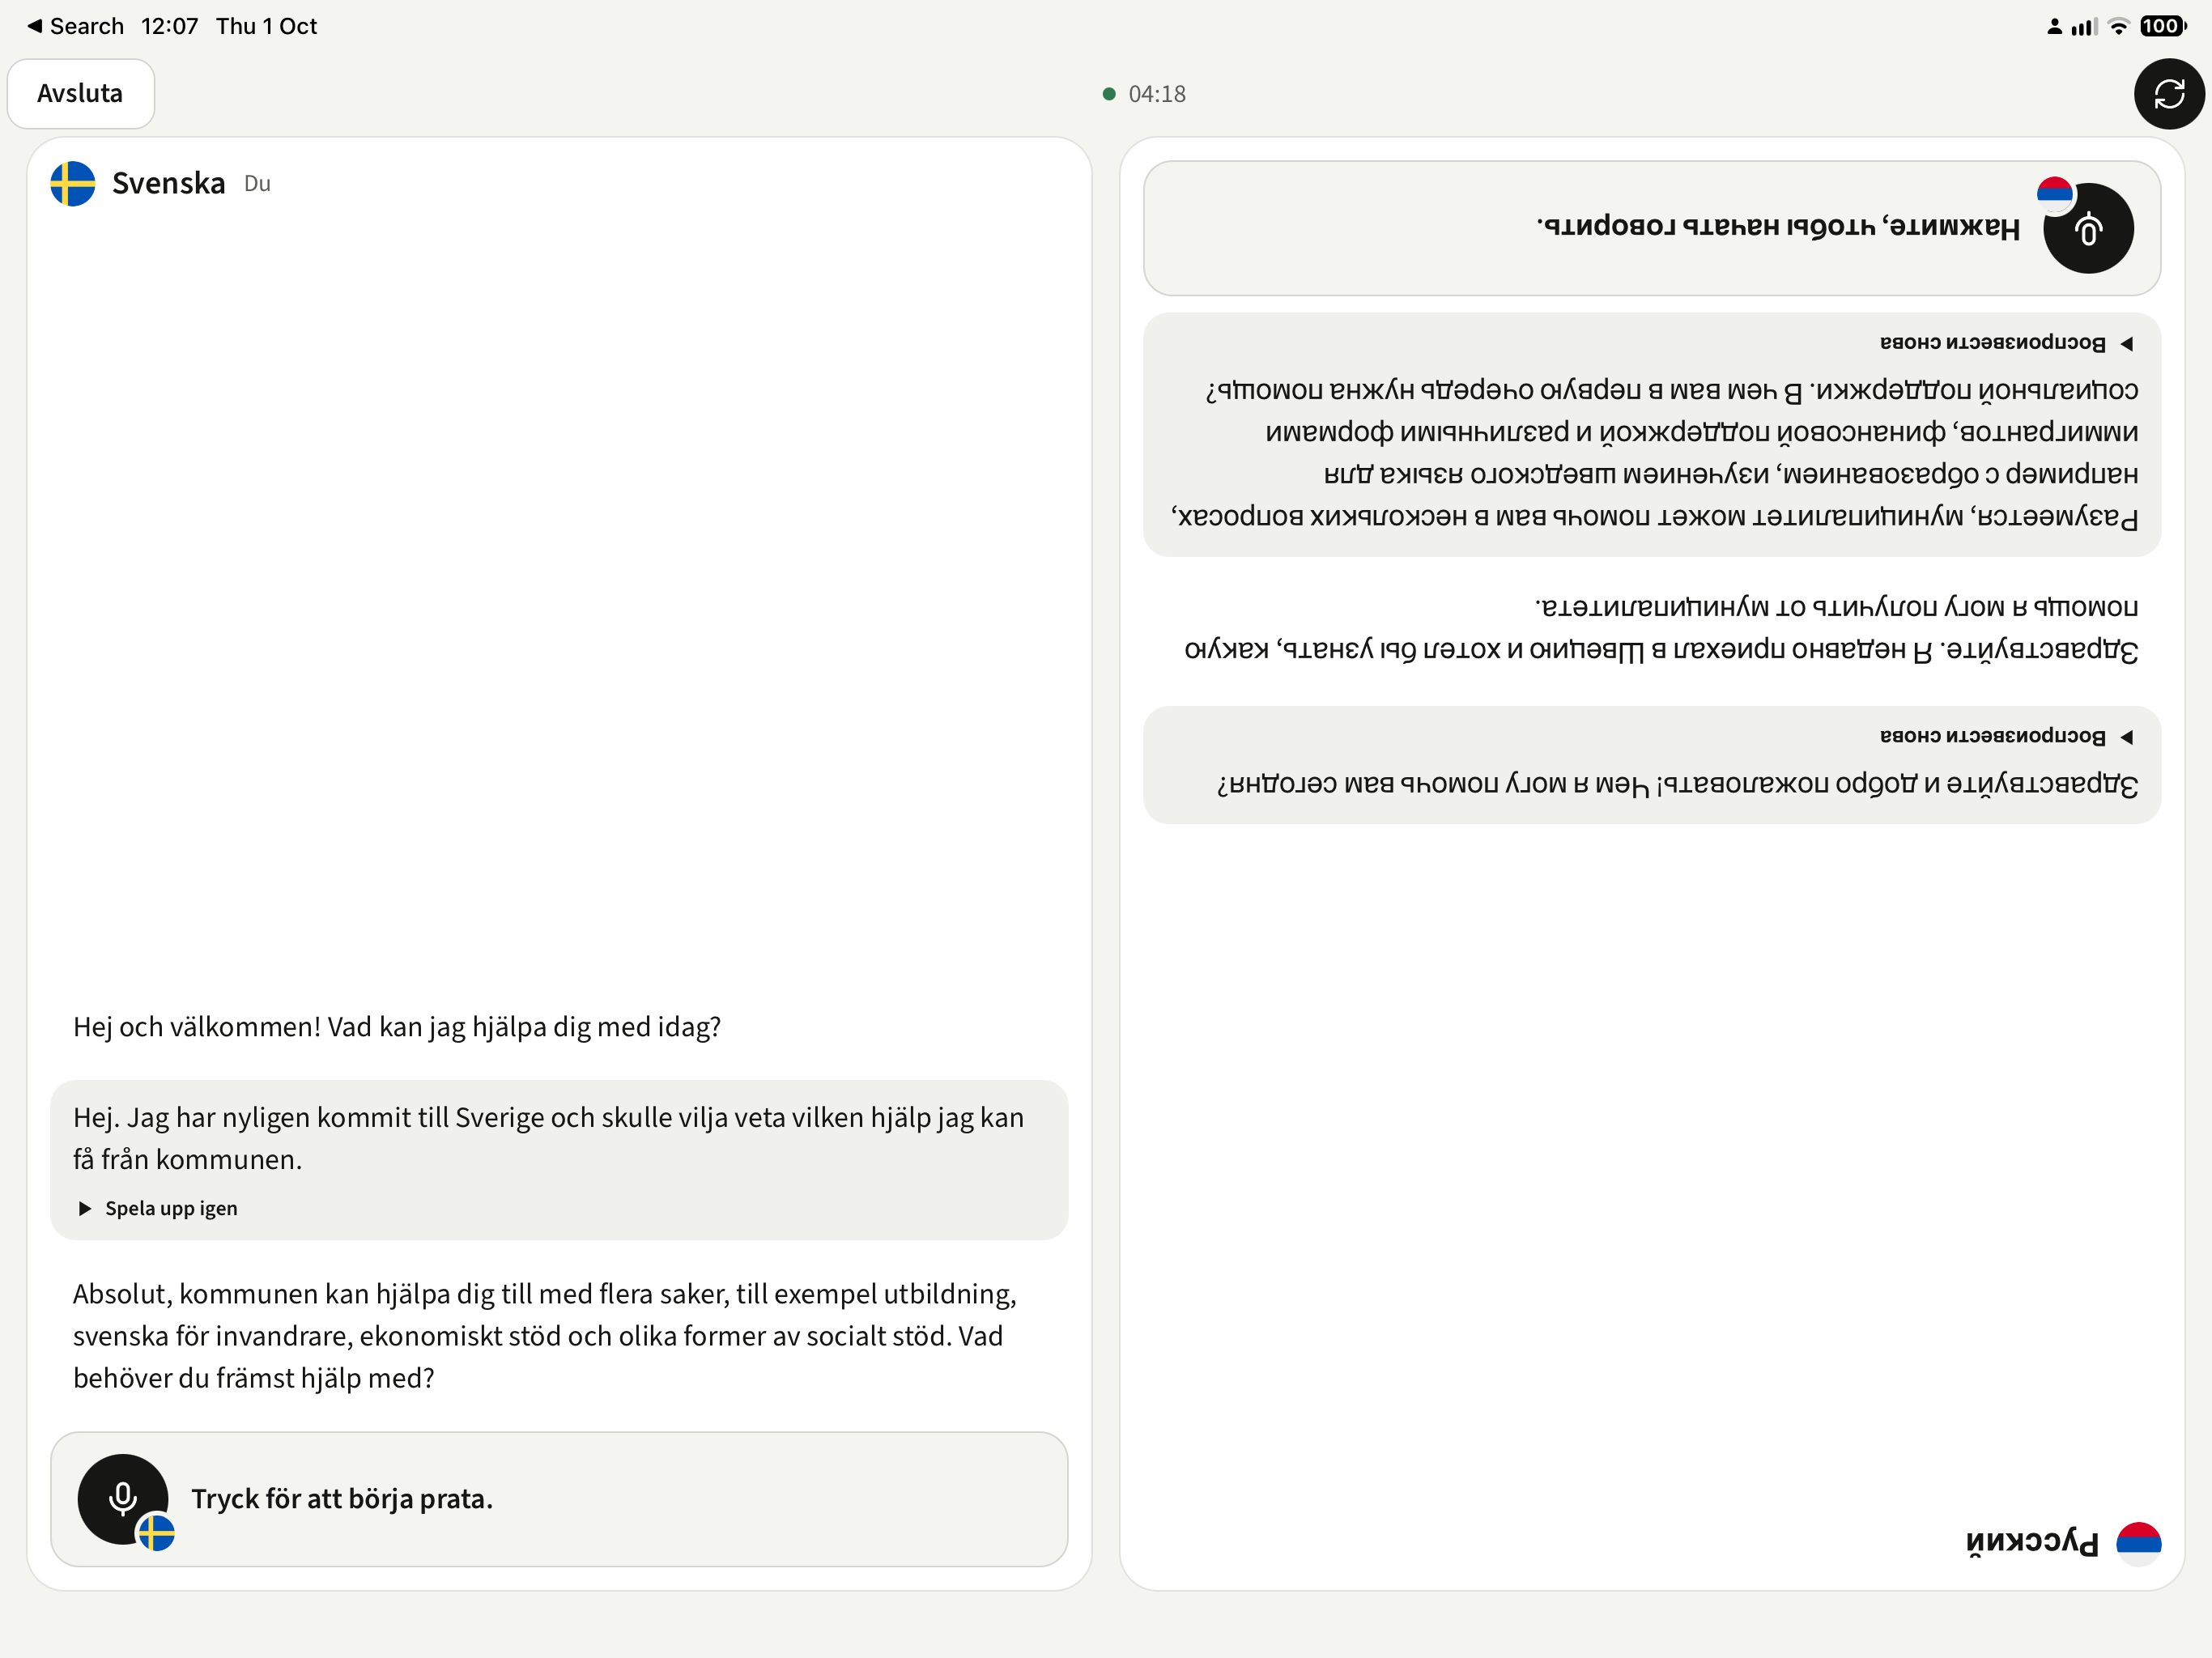Tap the Swedish microphone button
Viewport: 2212px width, 1658px height.
123,1498
